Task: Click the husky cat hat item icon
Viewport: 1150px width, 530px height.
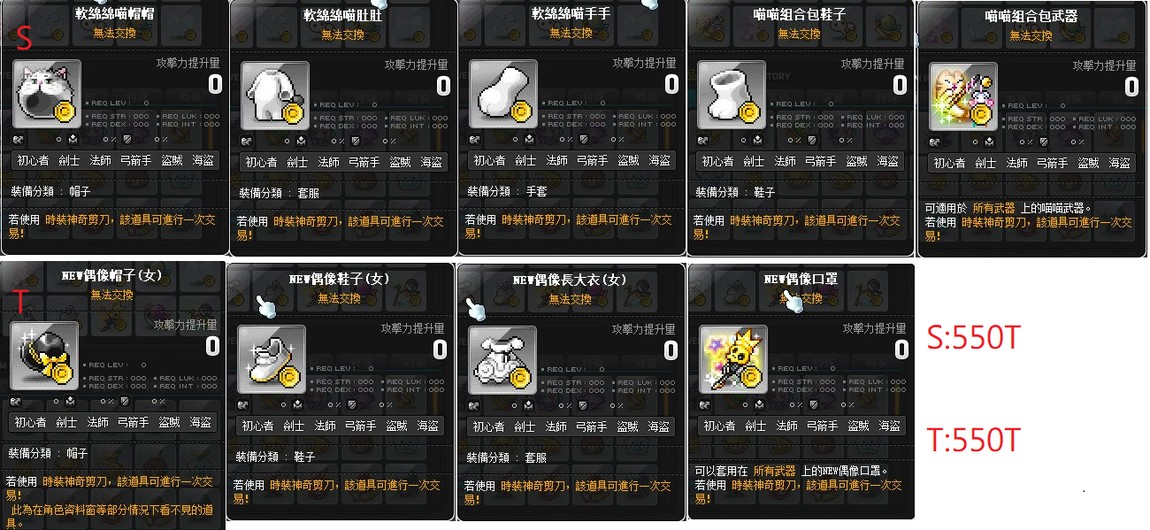Action: (x=45, y=92)
